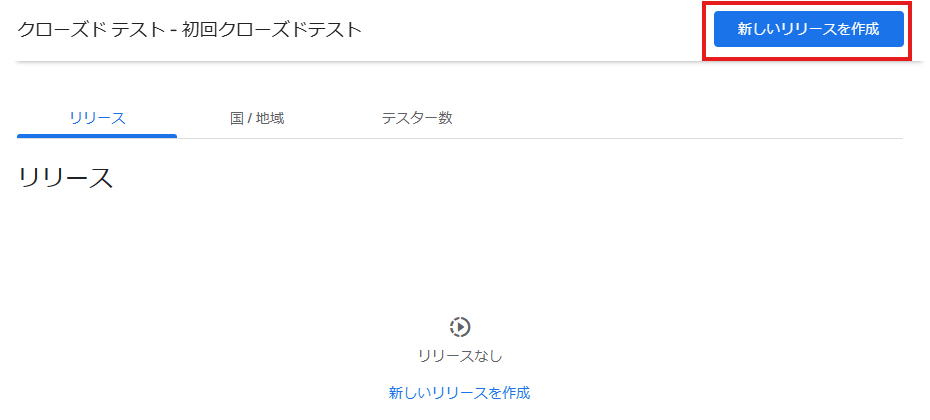The height and width of the screenshot is (420, 930).
Task: Click the blue link text under the play icon
Action: click(x=460, y=393)
